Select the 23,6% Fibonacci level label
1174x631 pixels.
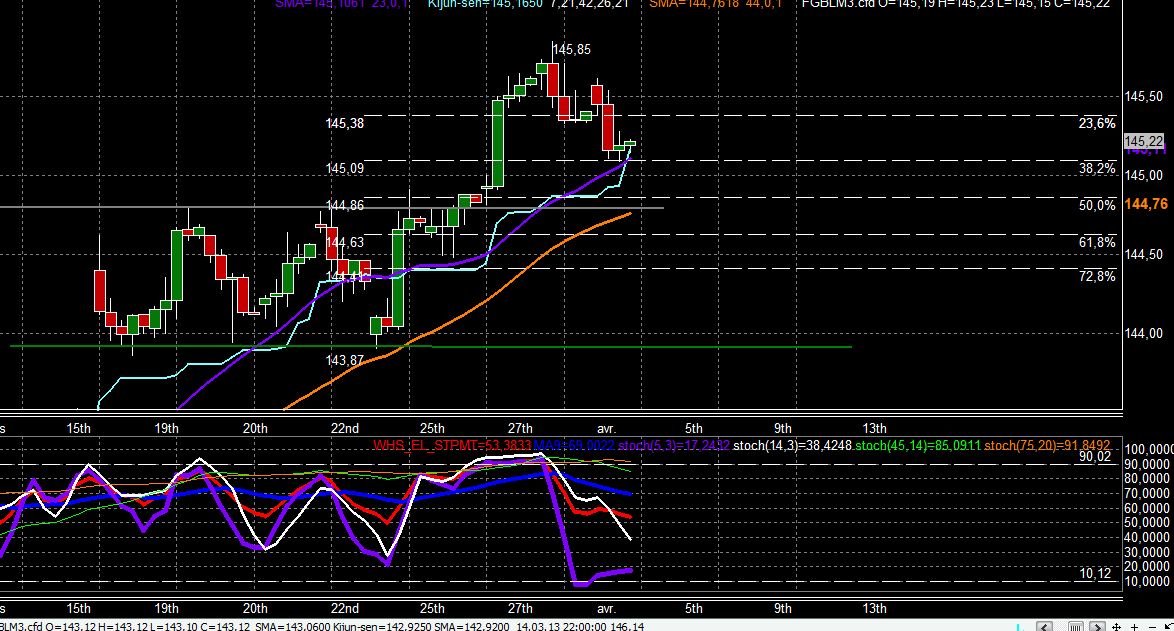1097,124
